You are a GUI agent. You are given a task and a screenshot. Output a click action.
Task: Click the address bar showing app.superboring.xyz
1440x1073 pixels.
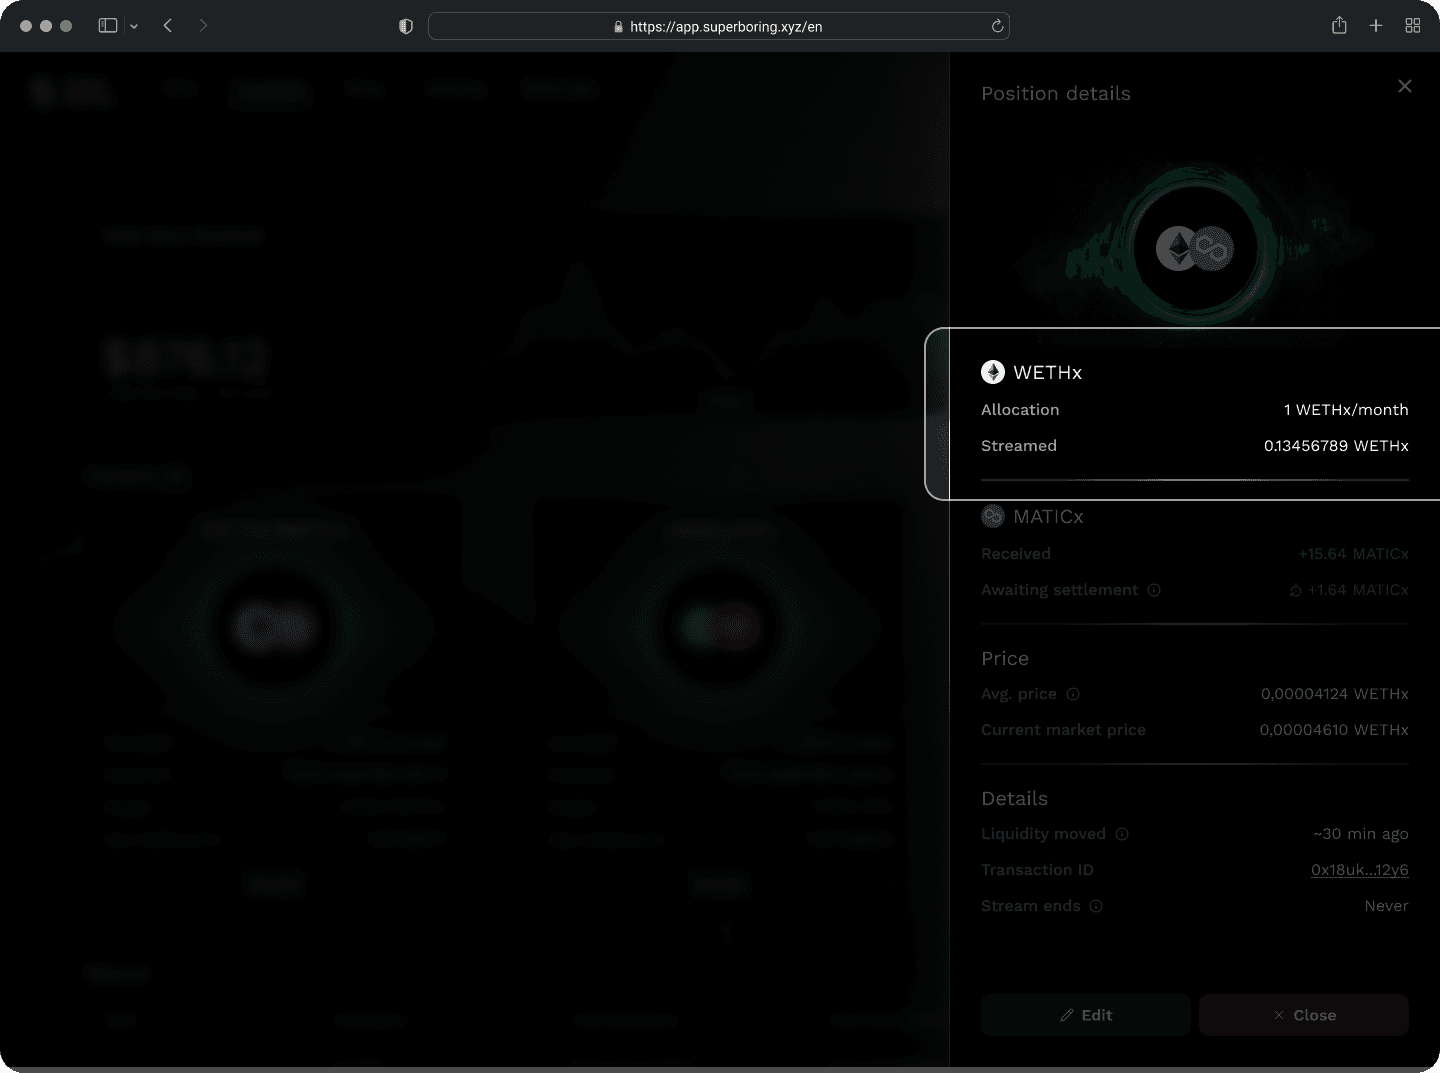(719, 26)
